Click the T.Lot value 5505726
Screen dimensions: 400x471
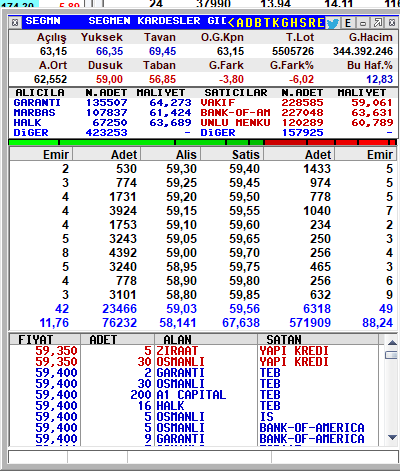293,51
